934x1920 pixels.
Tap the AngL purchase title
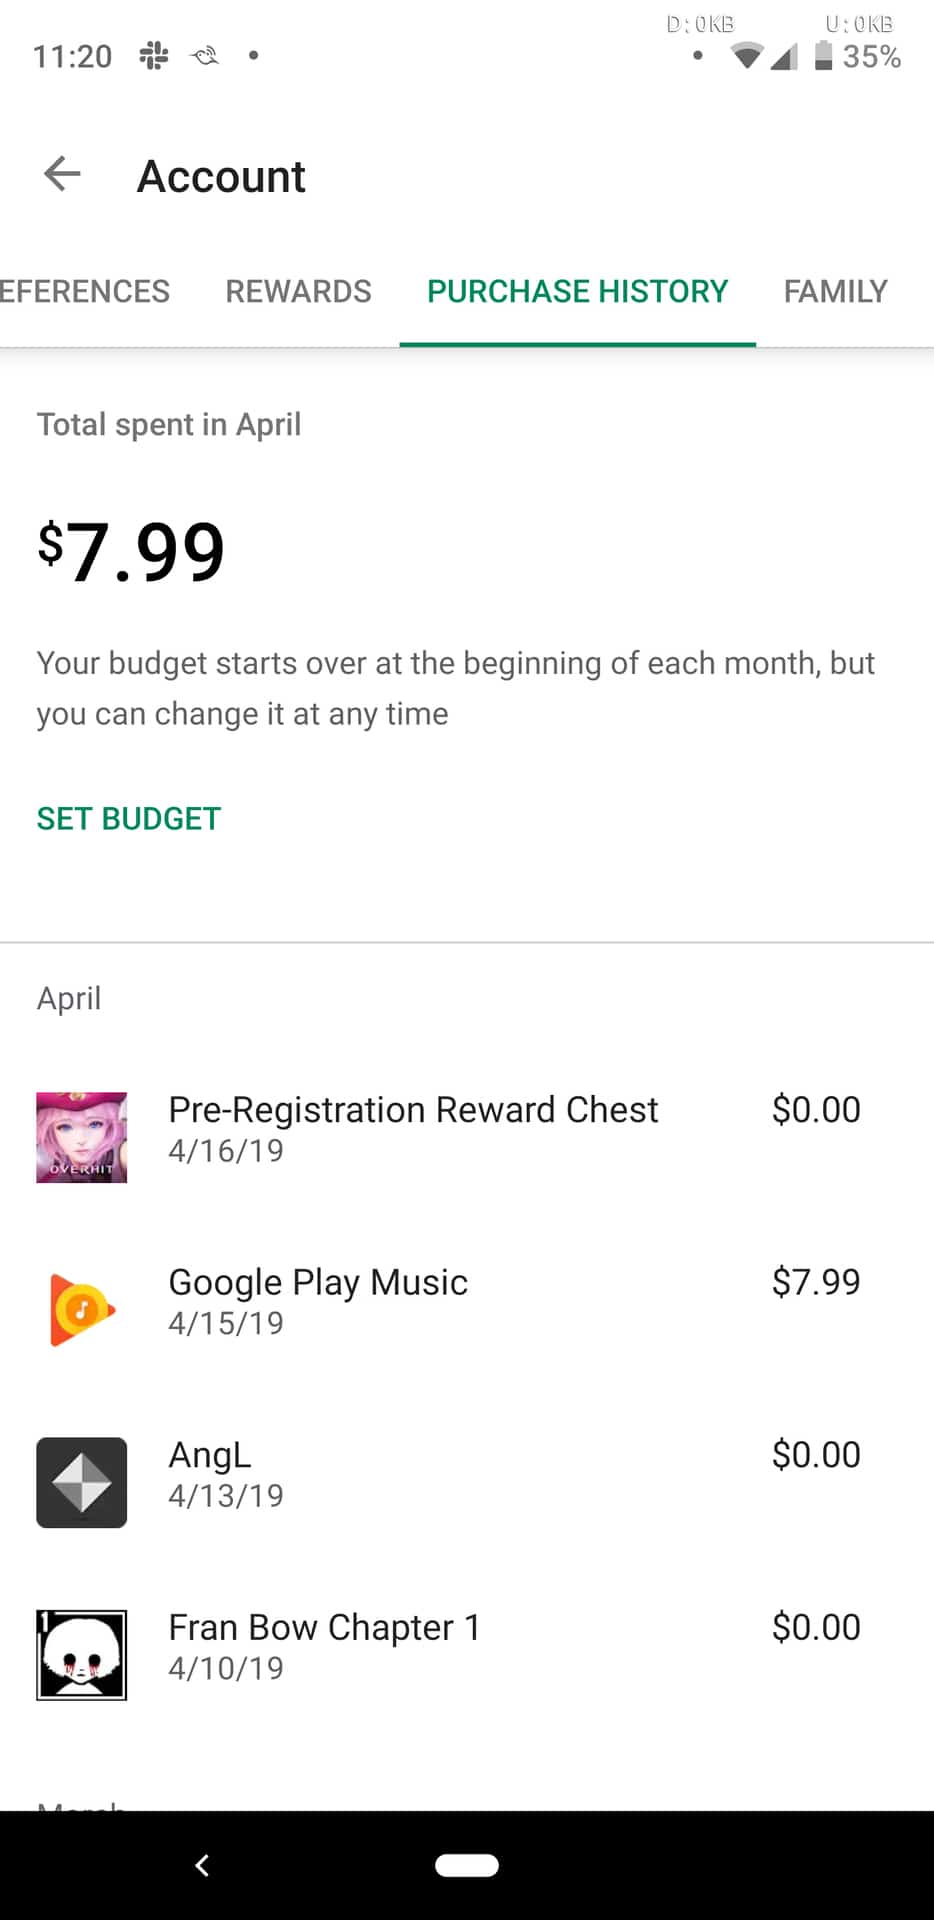(x=210, y=1455)
